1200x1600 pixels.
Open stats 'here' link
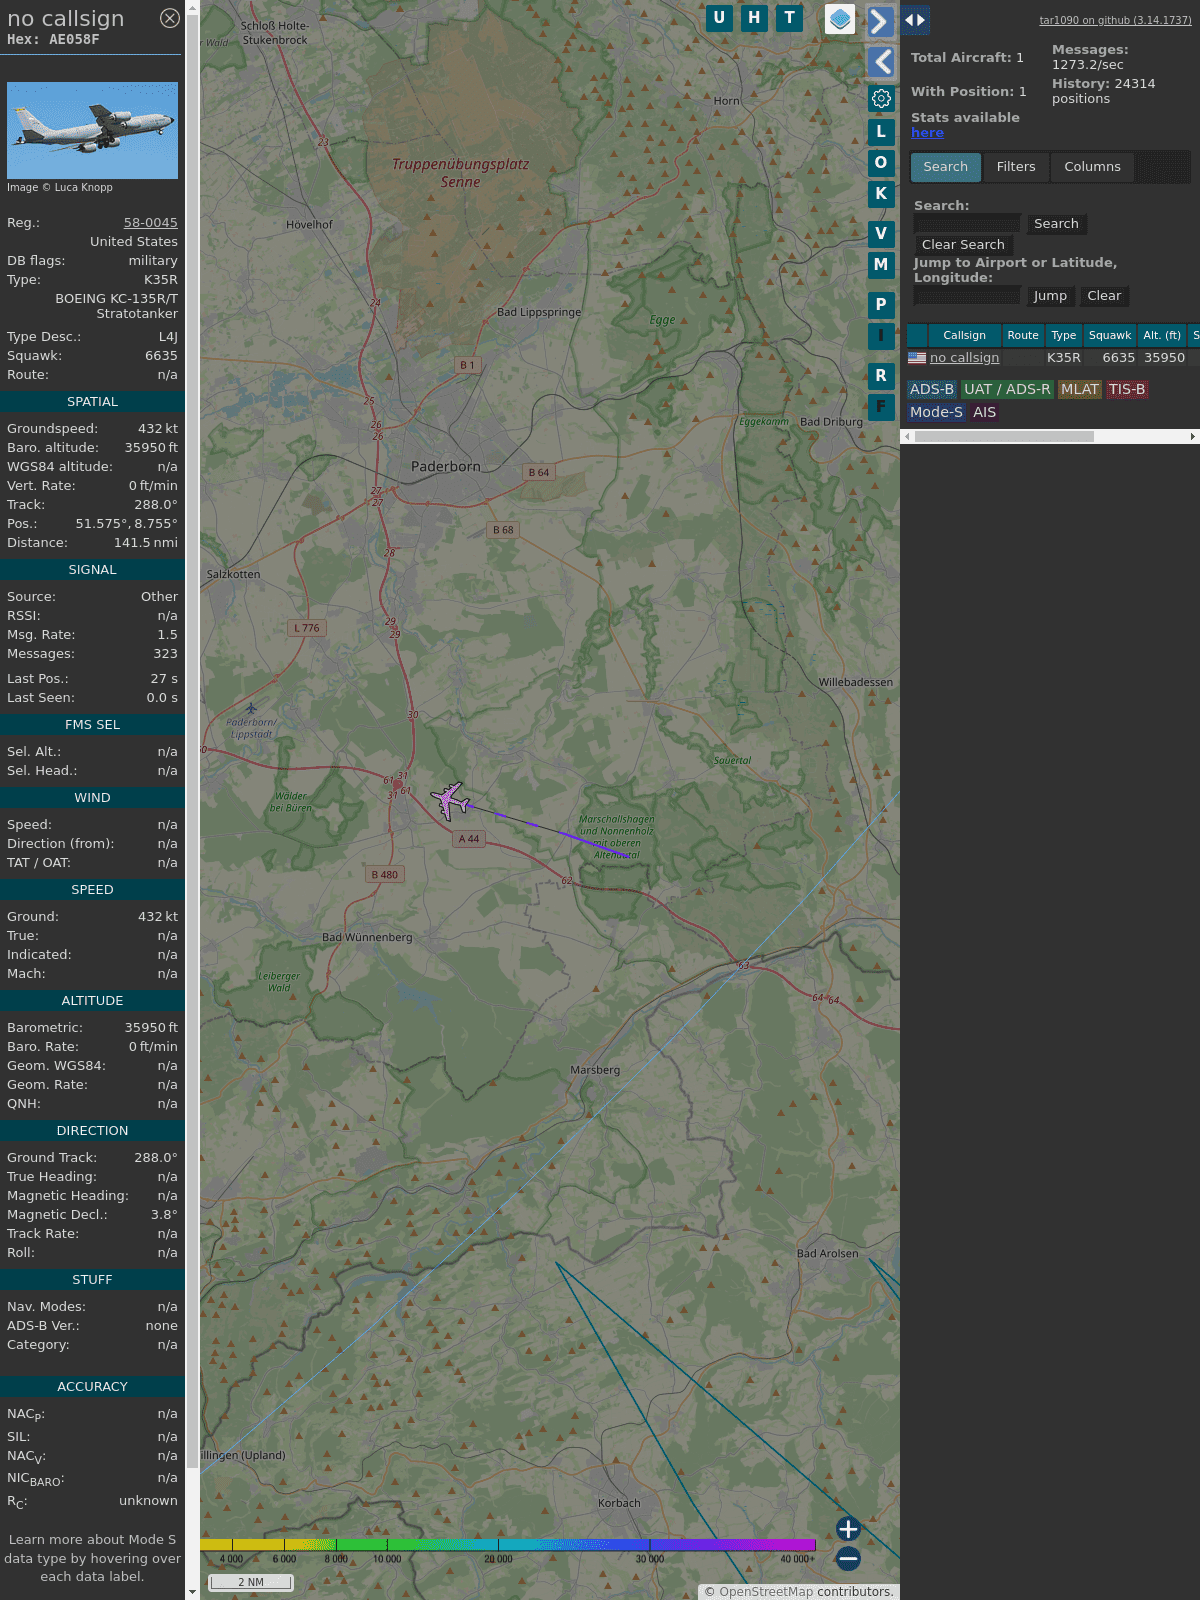(x=927, y=133)
